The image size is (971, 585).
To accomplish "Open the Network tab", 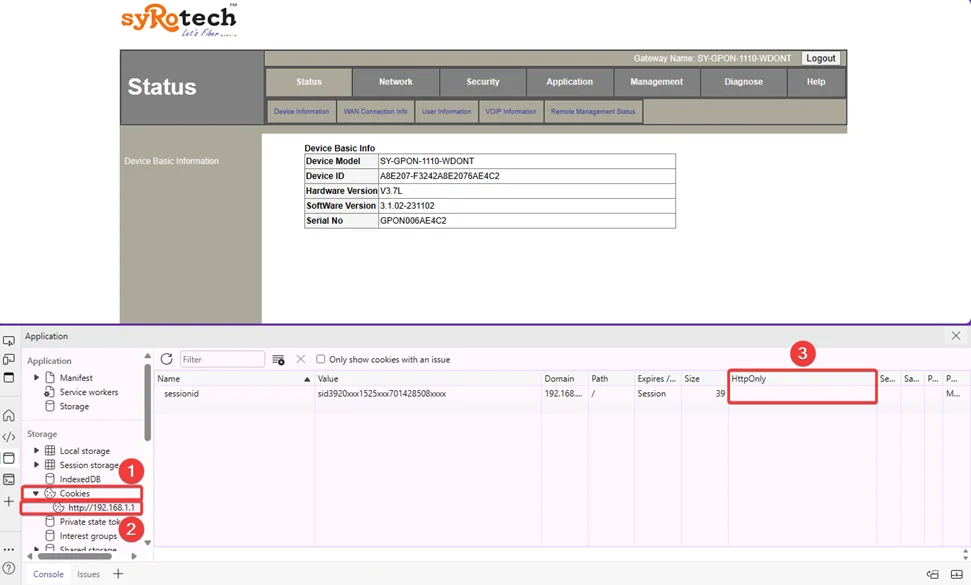I will (x=396, y=82).
